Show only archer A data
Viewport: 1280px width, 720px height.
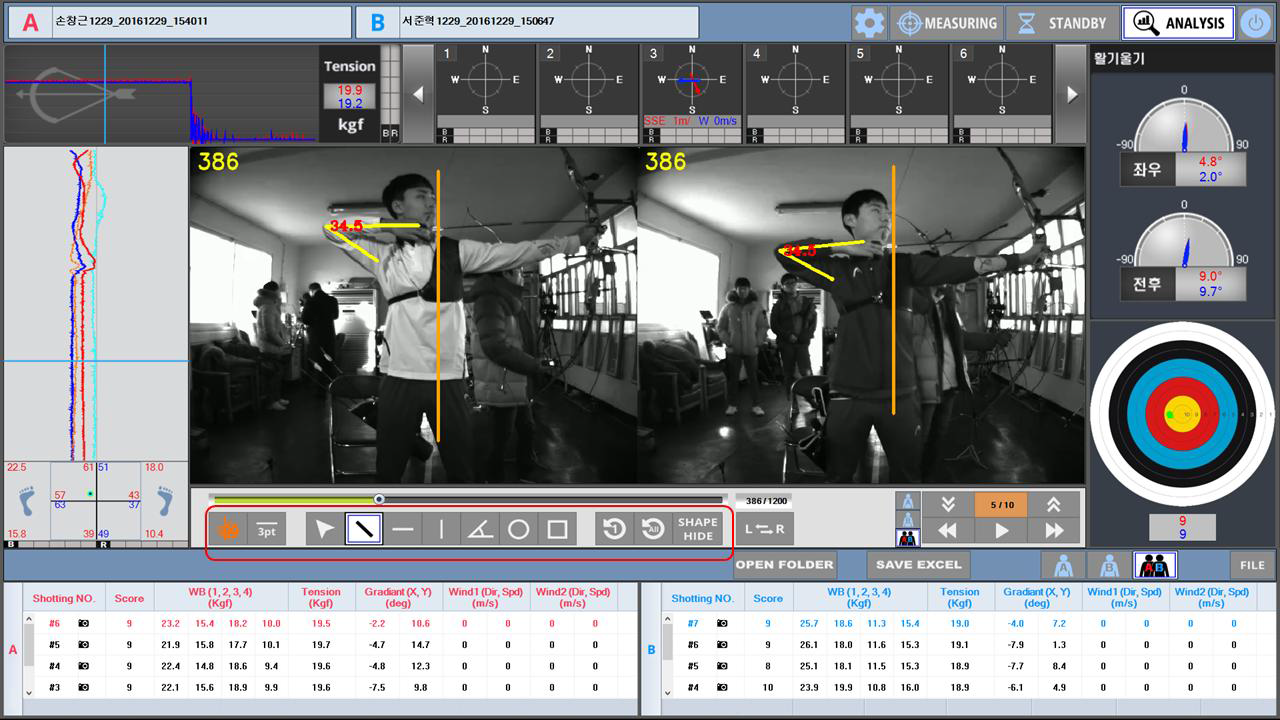[x=1063, y=565]
